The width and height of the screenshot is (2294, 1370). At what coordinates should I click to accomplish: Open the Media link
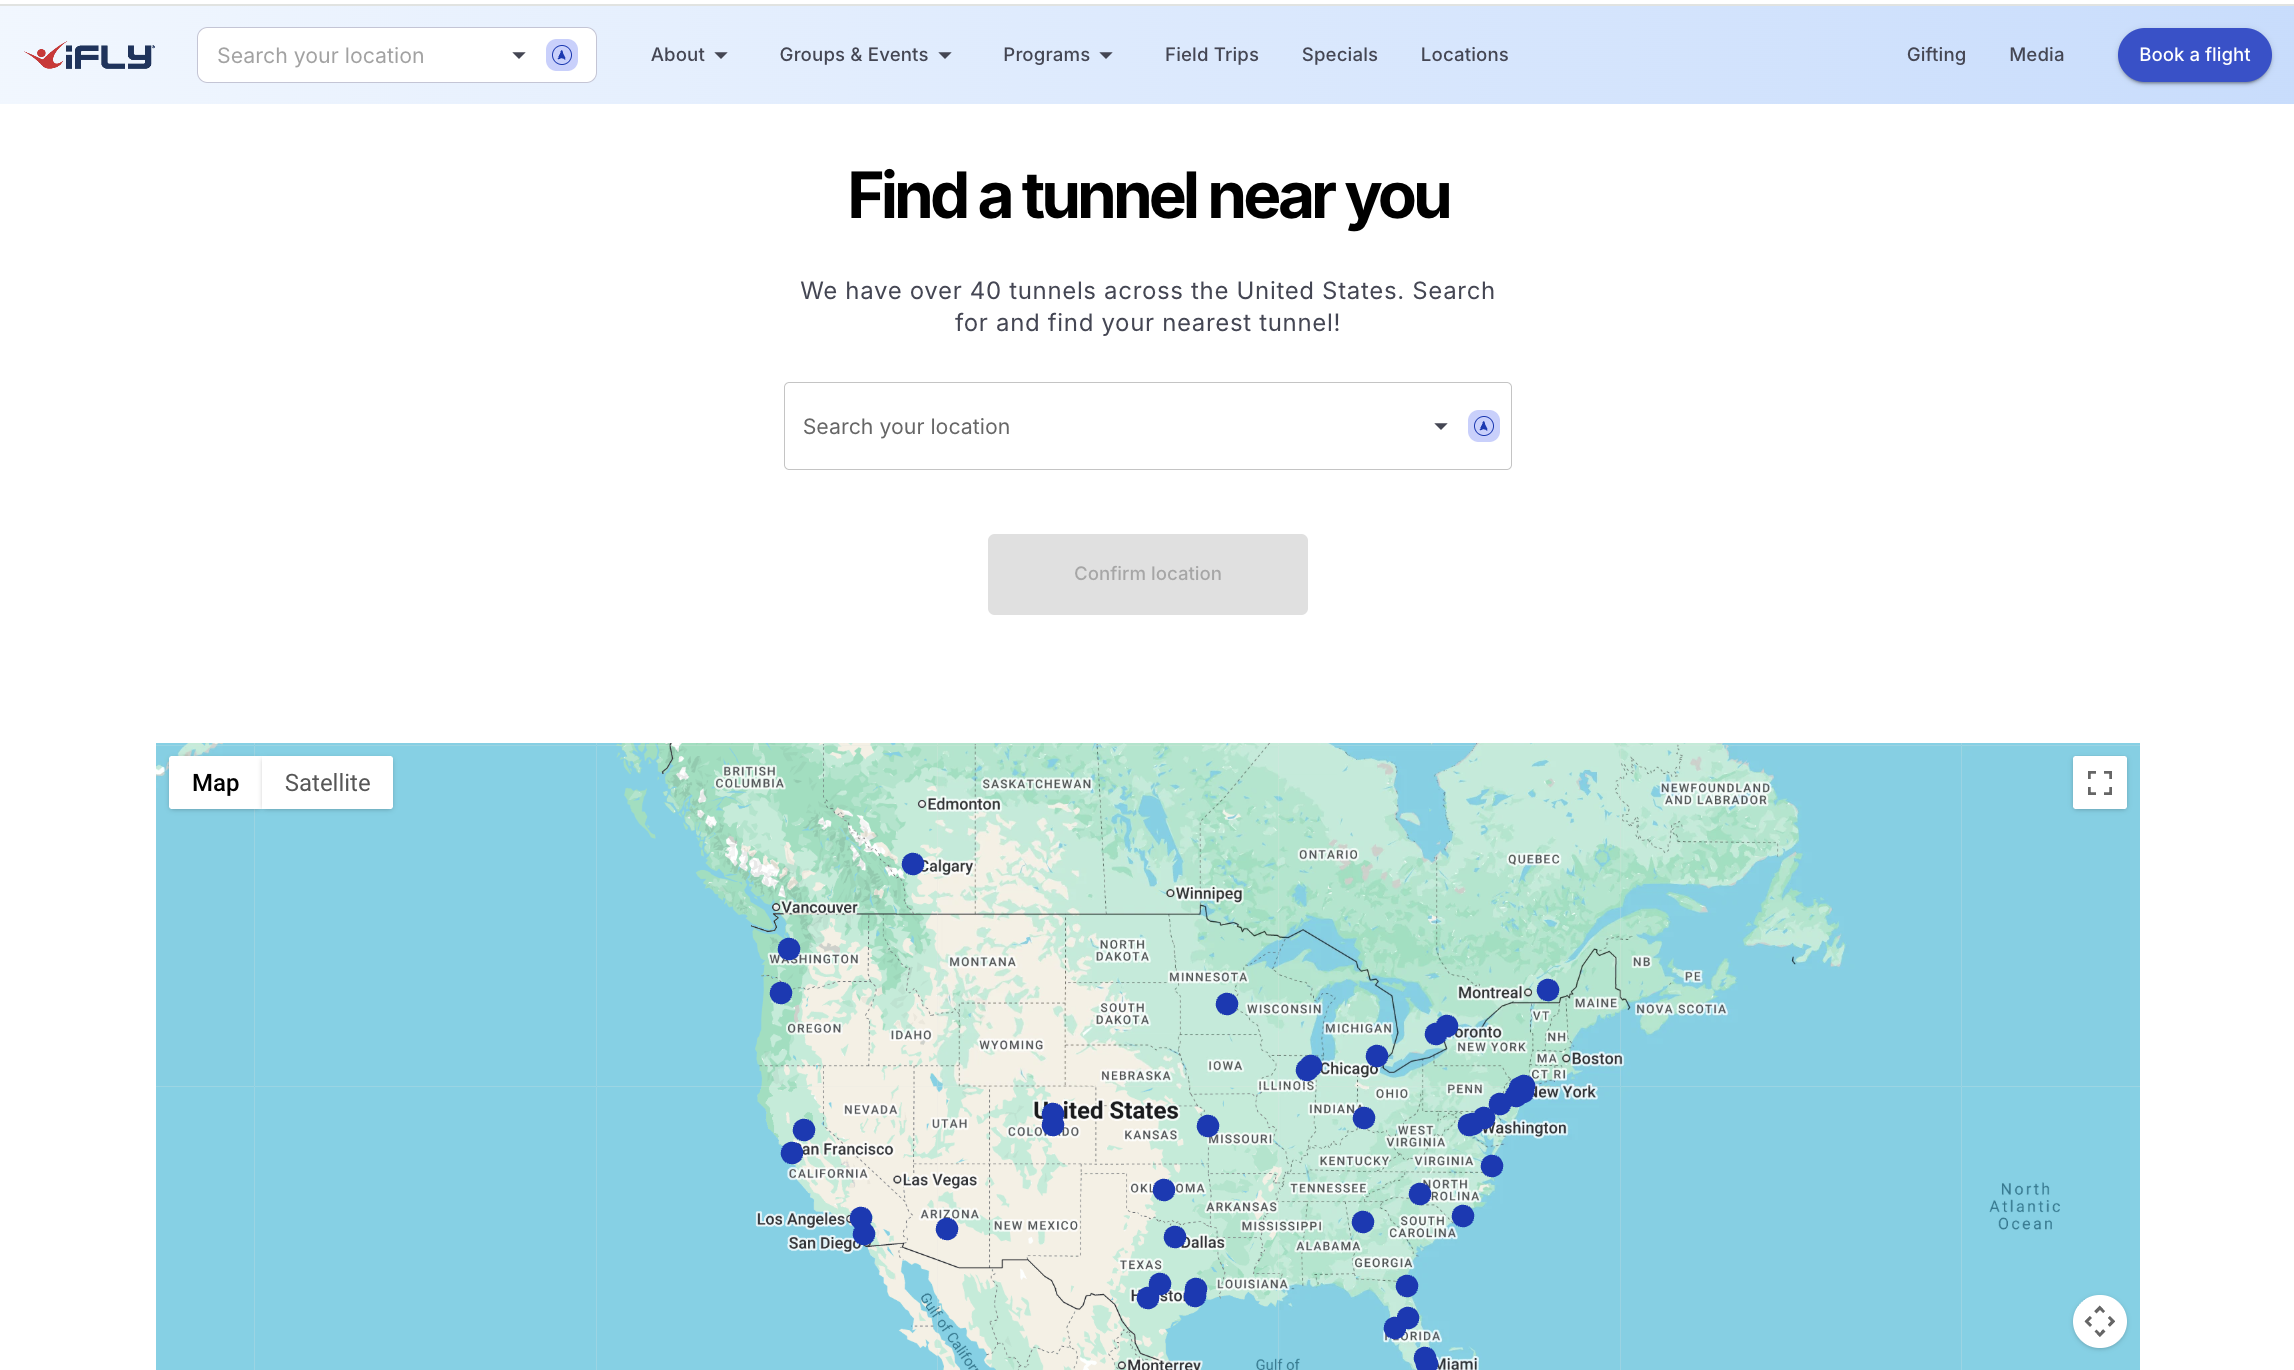coord(2036,55)
